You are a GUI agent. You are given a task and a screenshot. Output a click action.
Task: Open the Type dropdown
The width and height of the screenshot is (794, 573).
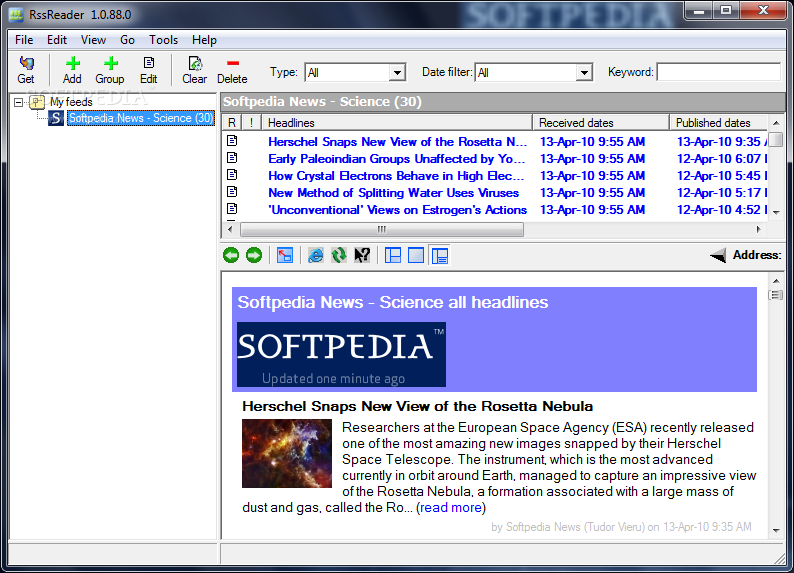click(398, 72)
